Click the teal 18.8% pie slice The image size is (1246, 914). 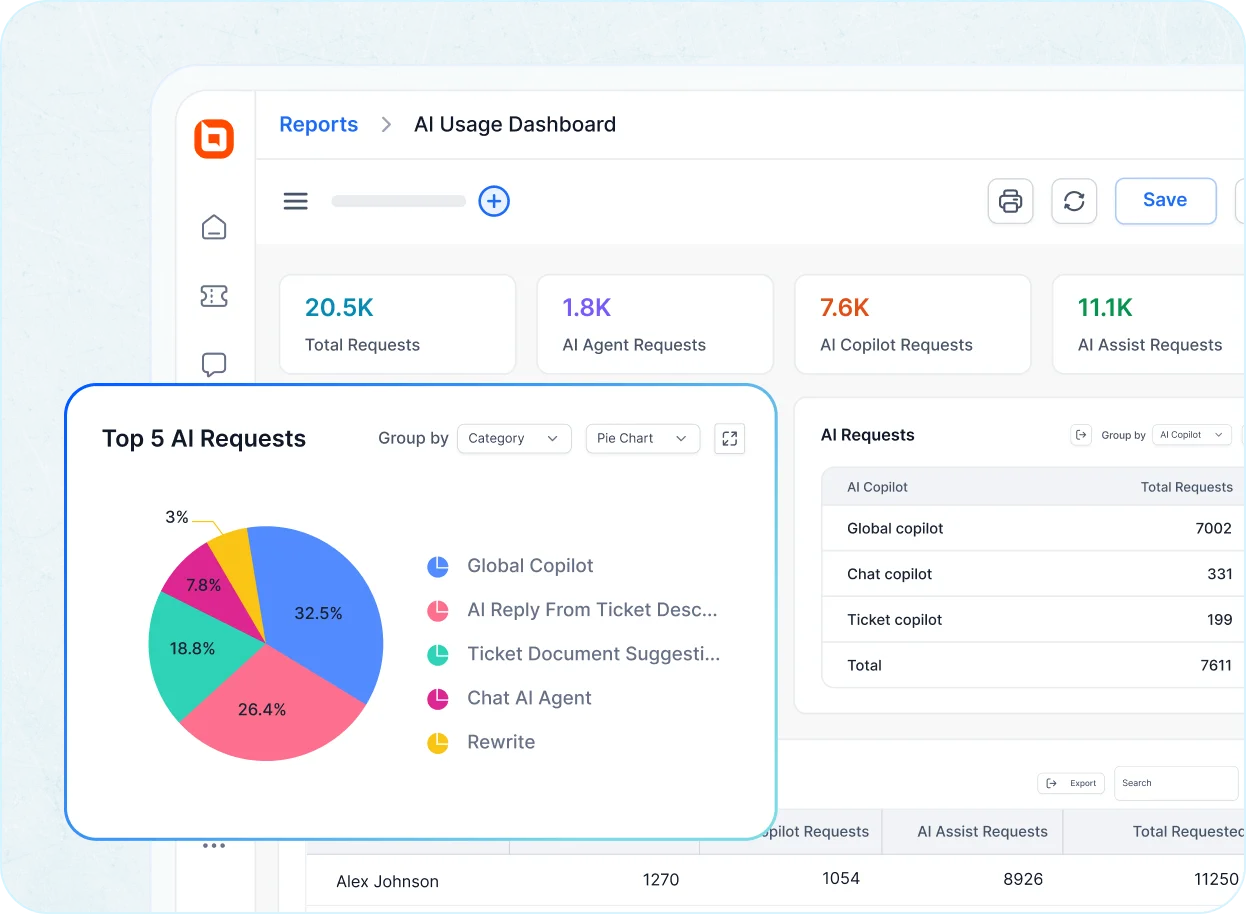[195, 650]
